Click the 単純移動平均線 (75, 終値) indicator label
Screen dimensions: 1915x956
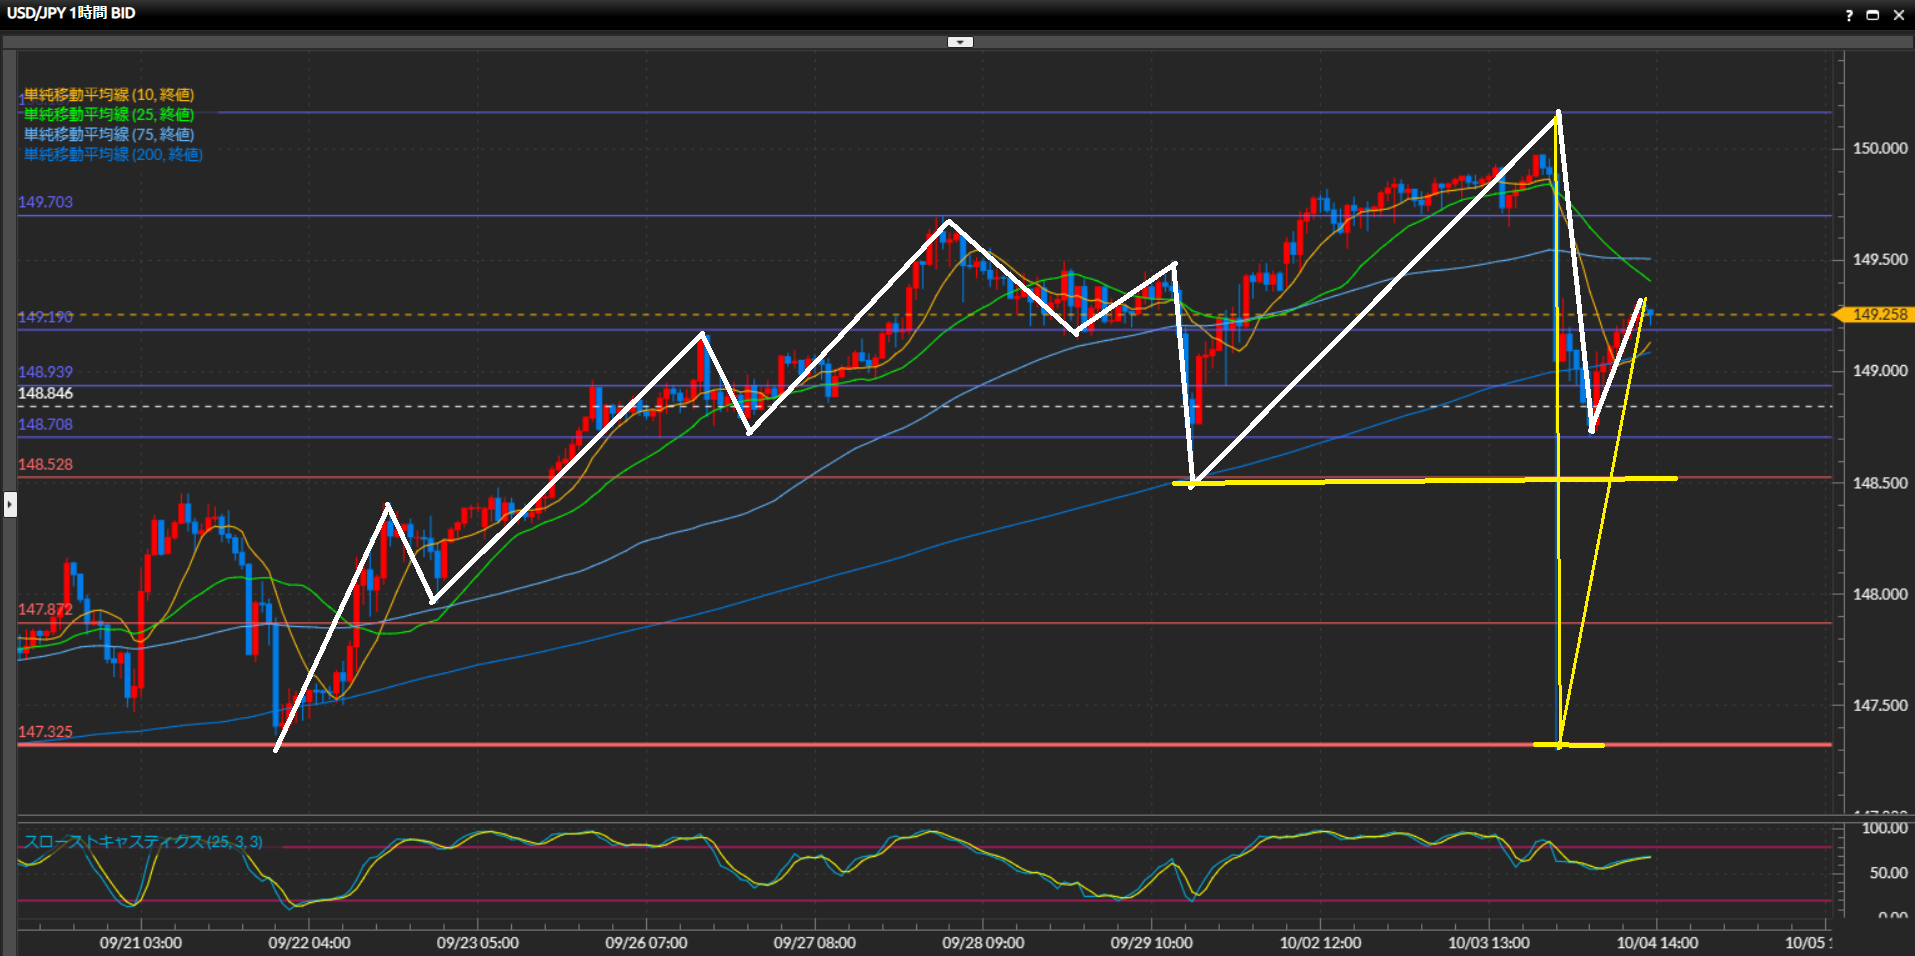[109, 135]
